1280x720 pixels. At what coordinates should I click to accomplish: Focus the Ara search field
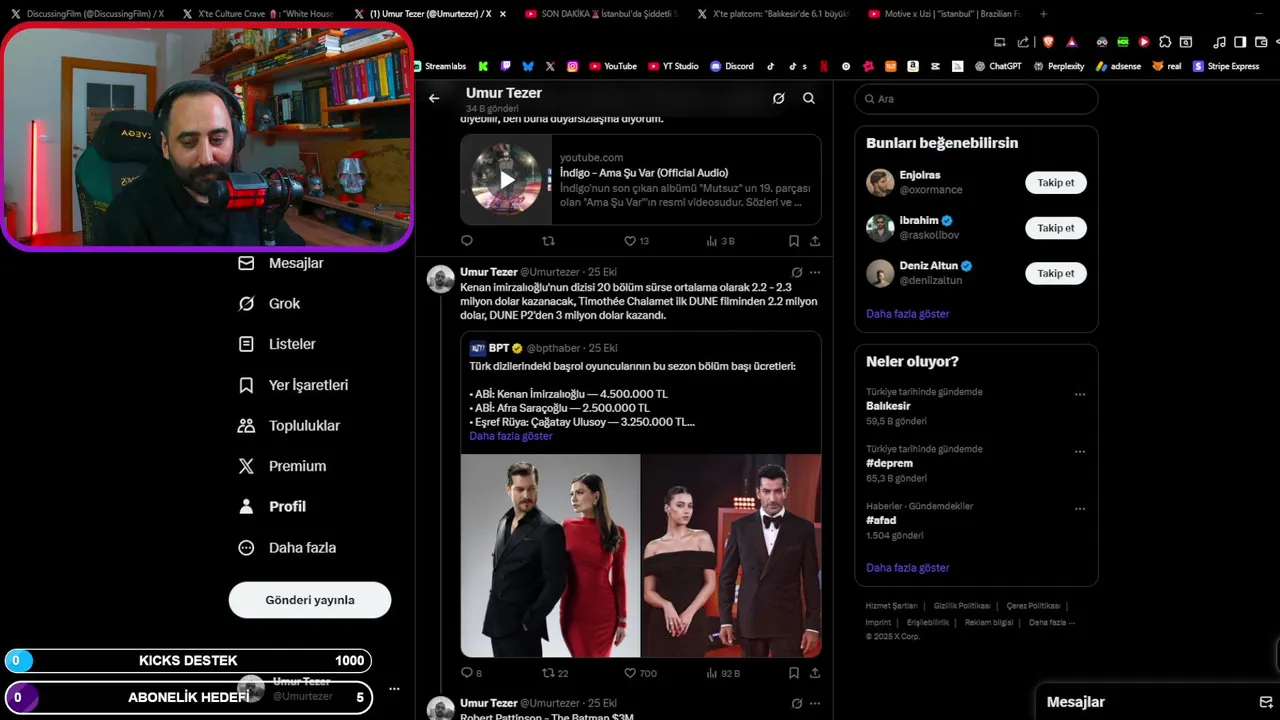(976, 99)
